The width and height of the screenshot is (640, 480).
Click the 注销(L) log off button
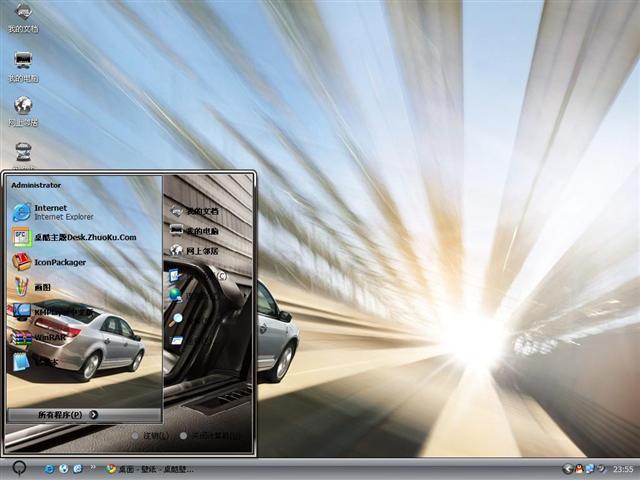tap(150, 436)
